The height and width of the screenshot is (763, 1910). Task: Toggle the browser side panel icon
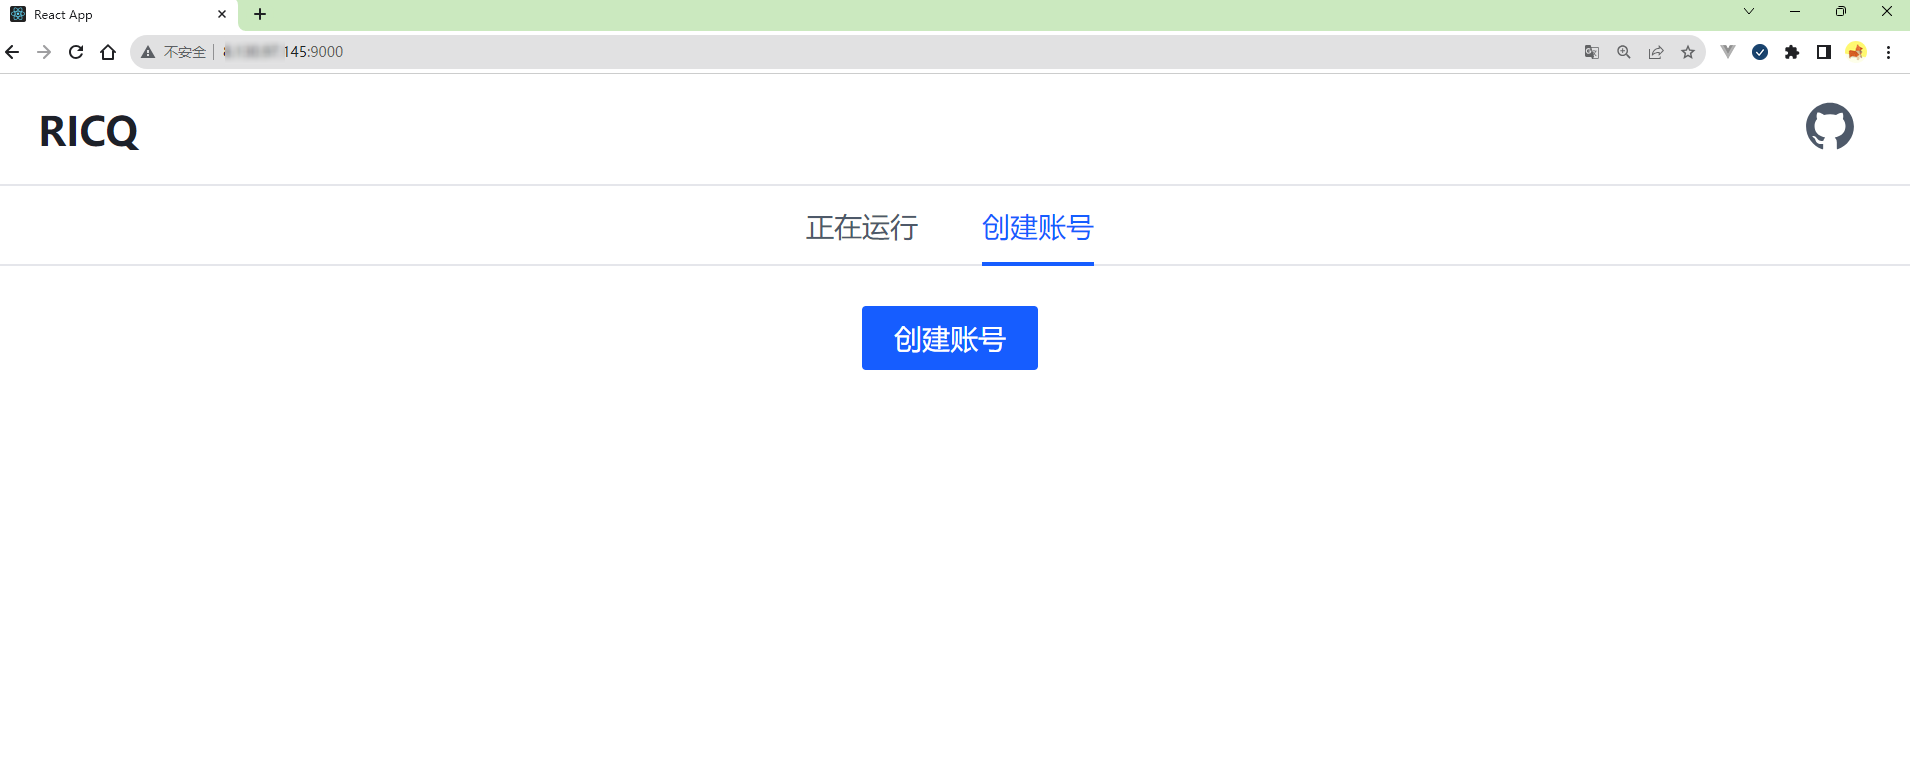click(1824, 52)
